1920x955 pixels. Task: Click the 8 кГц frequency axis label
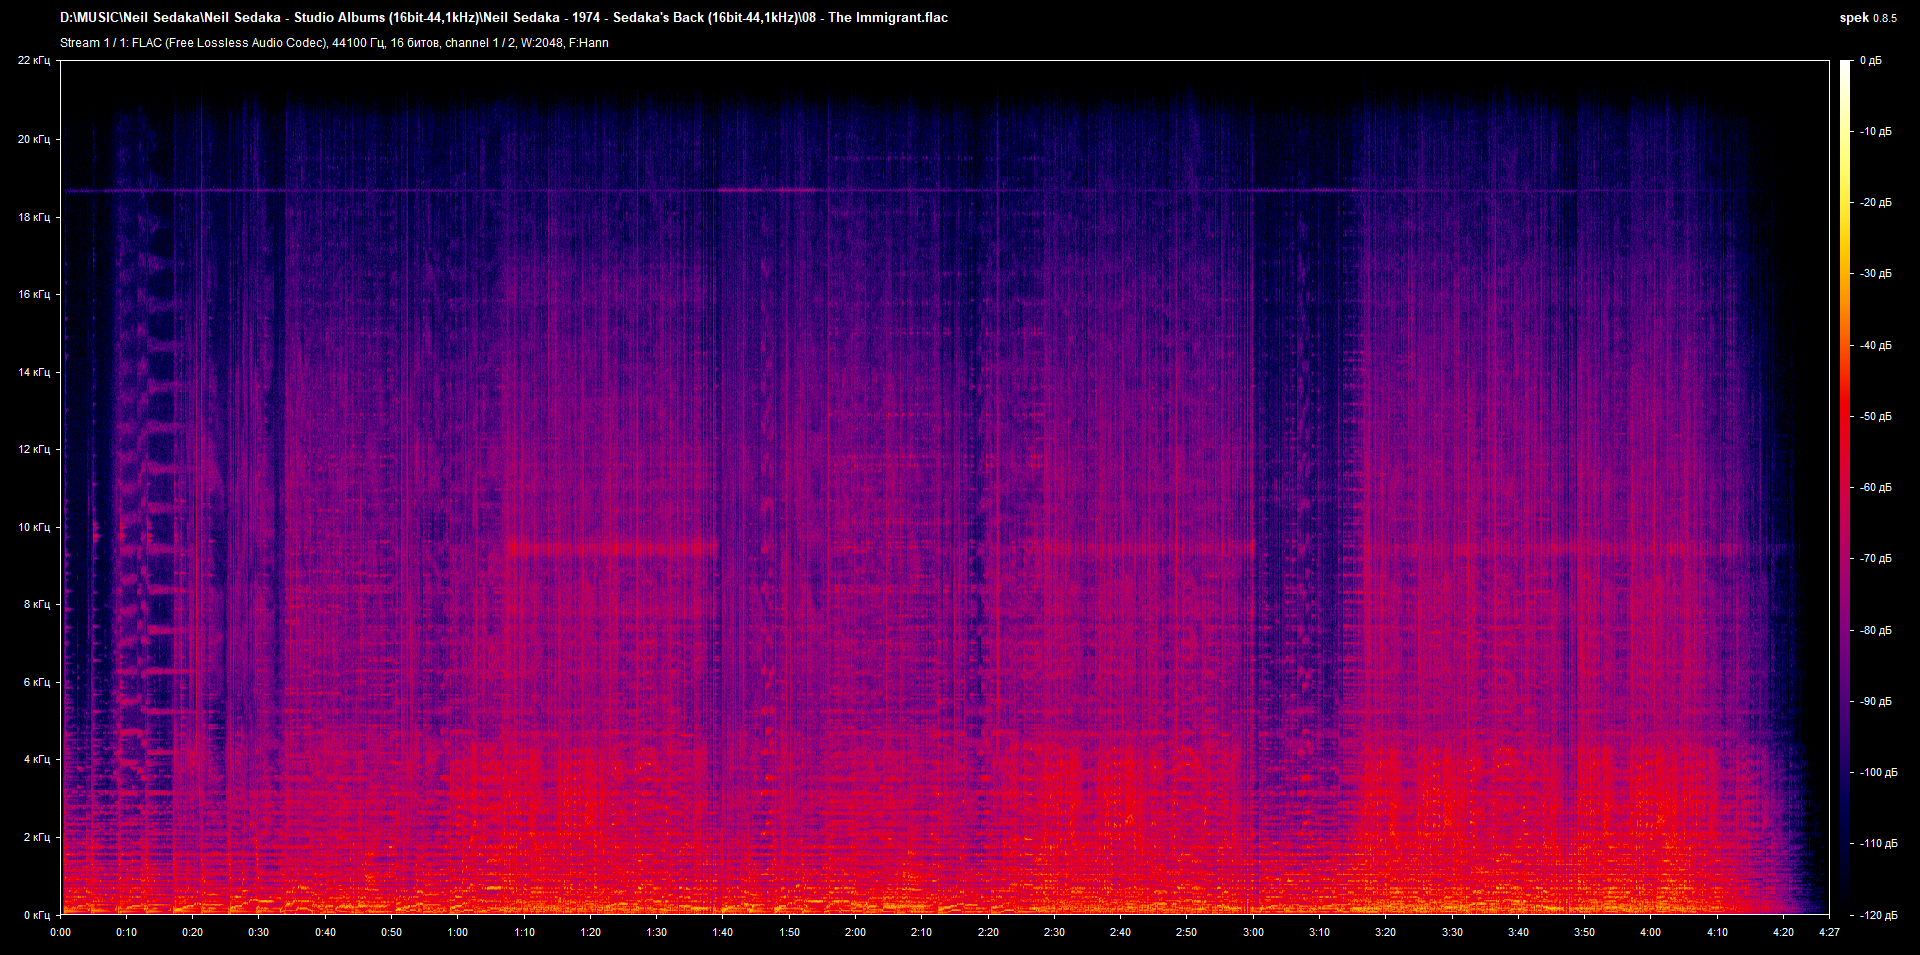pyautogui.click(x=36, y=604)
